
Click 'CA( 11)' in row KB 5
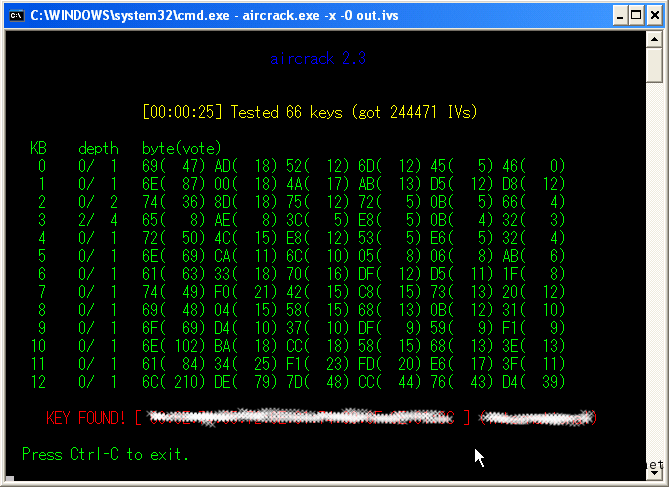click(246, 256)
